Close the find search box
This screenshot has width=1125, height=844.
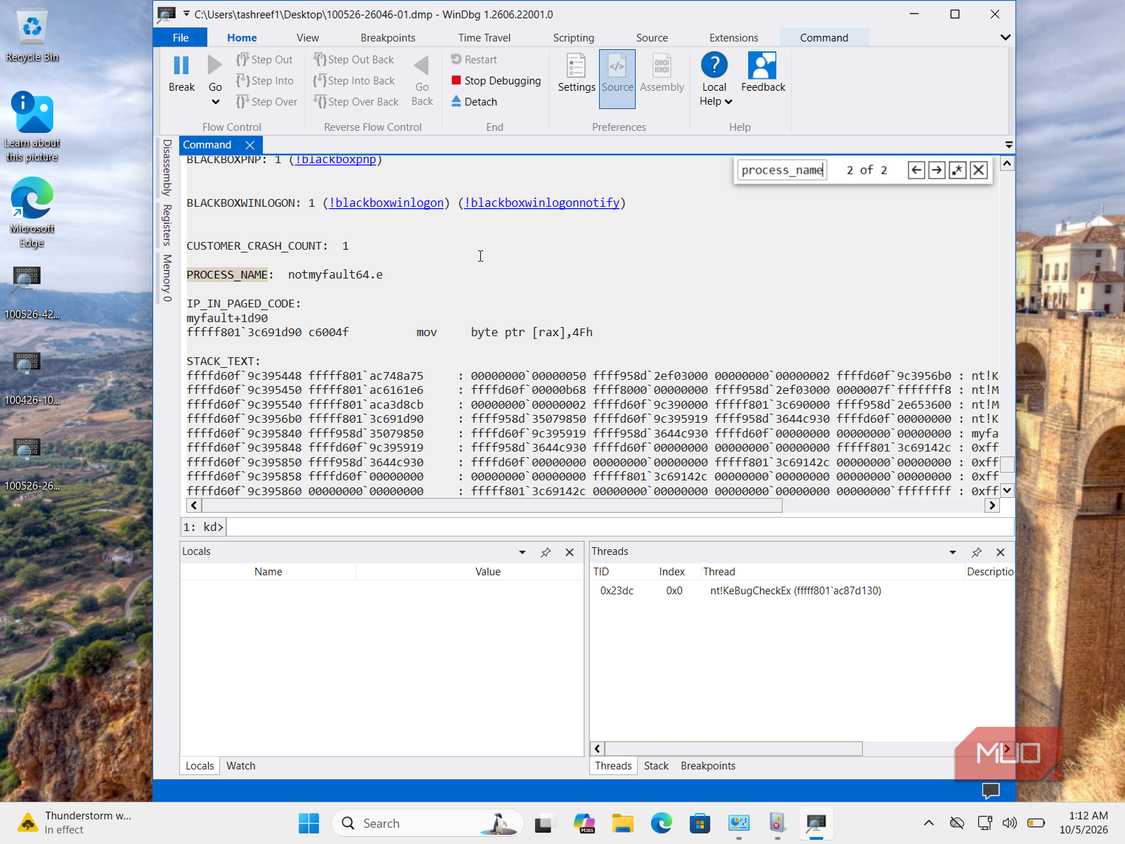[x=979, y=170]
